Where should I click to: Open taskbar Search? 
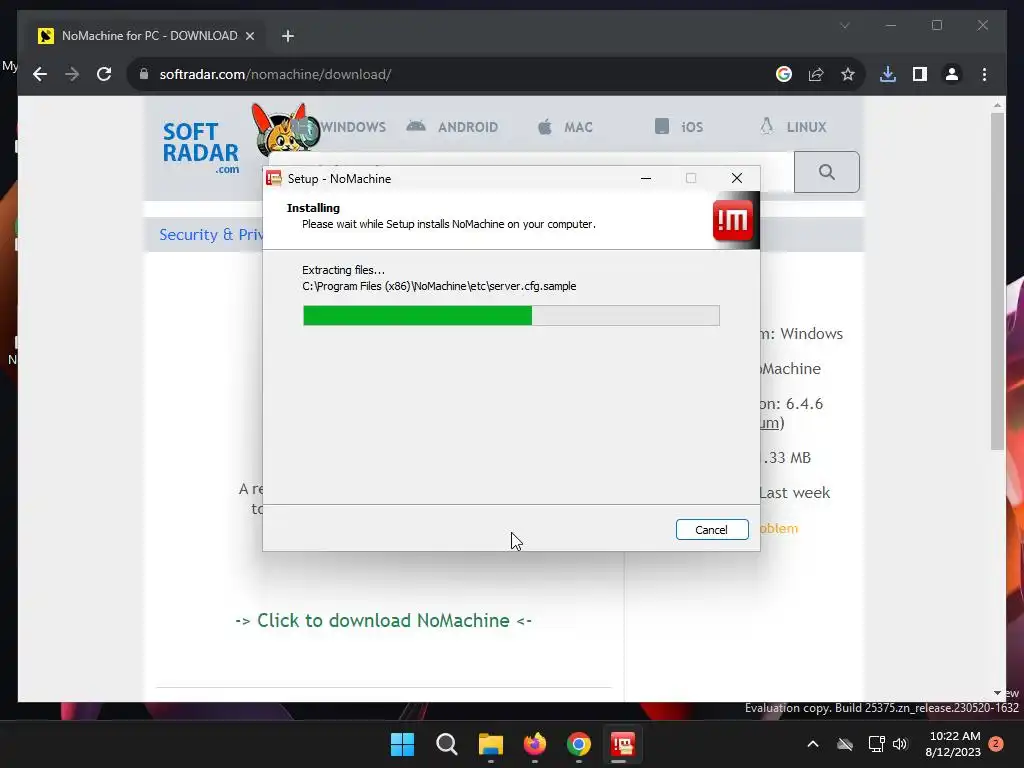pos(447,744)
